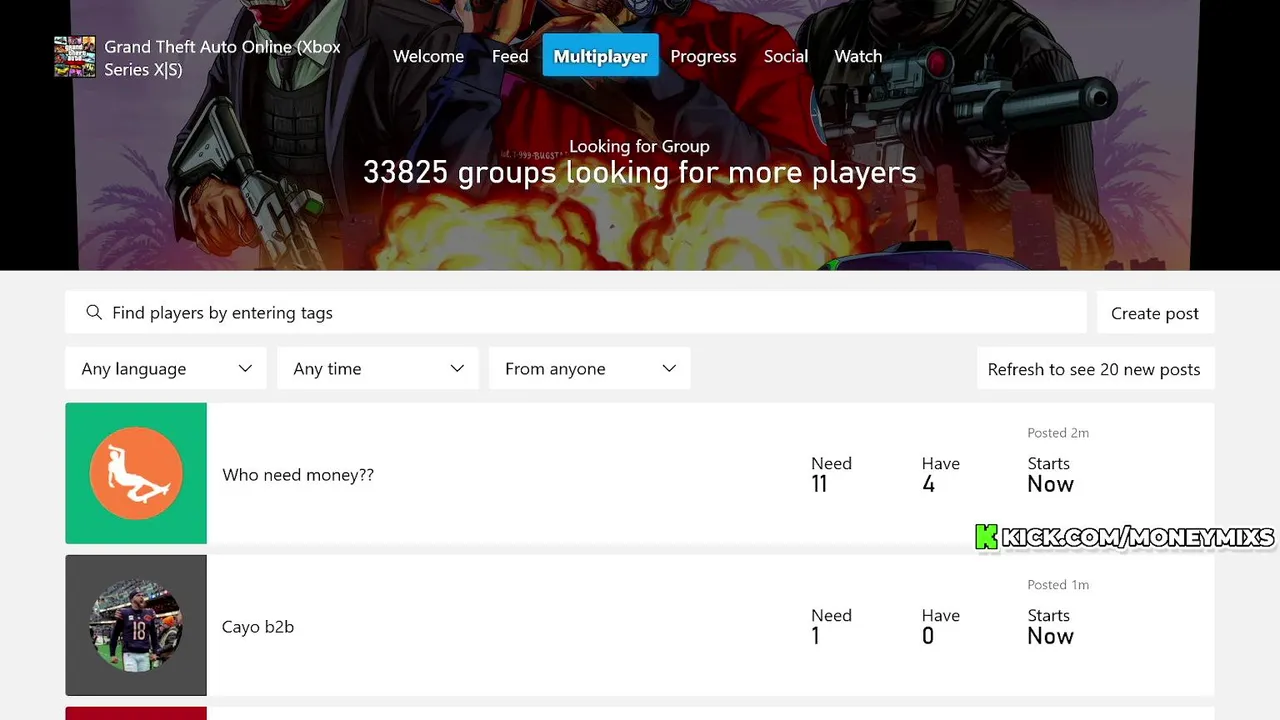Click the search magnifier icon
The image size is (1280, 720).
click(x=94, y=313)
